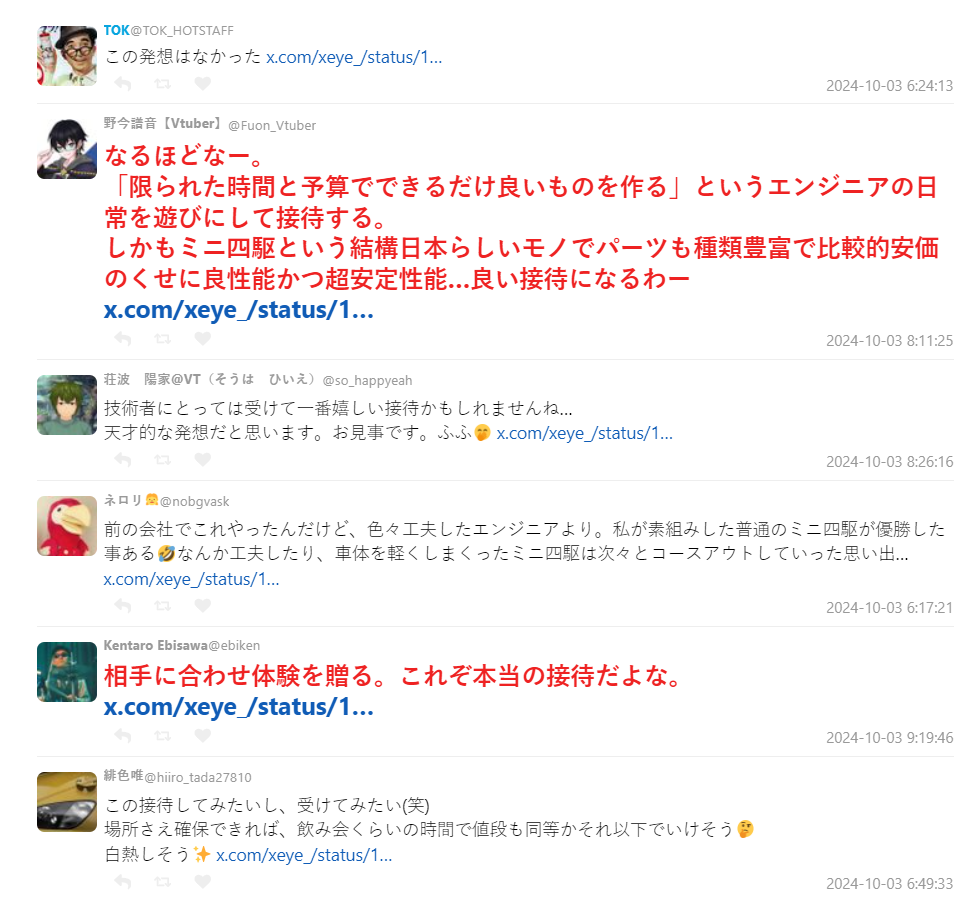The image size is (959, 905).
Task: Open Kentaro Ebisawa's avatar image
Action: (x=67, y=672)
